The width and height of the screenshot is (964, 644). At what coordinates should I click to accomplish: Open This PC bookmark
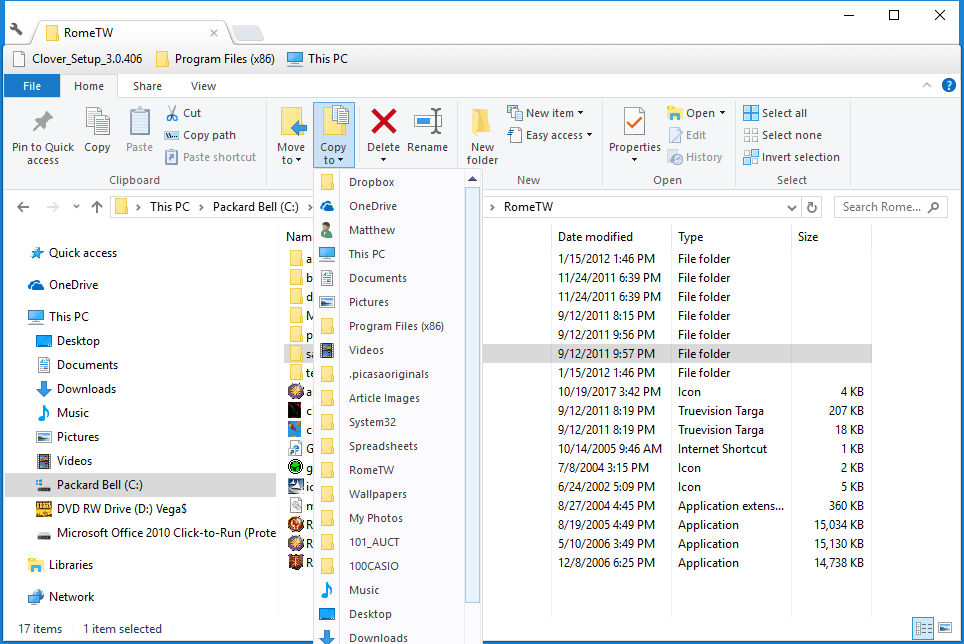tap(318, 59)
